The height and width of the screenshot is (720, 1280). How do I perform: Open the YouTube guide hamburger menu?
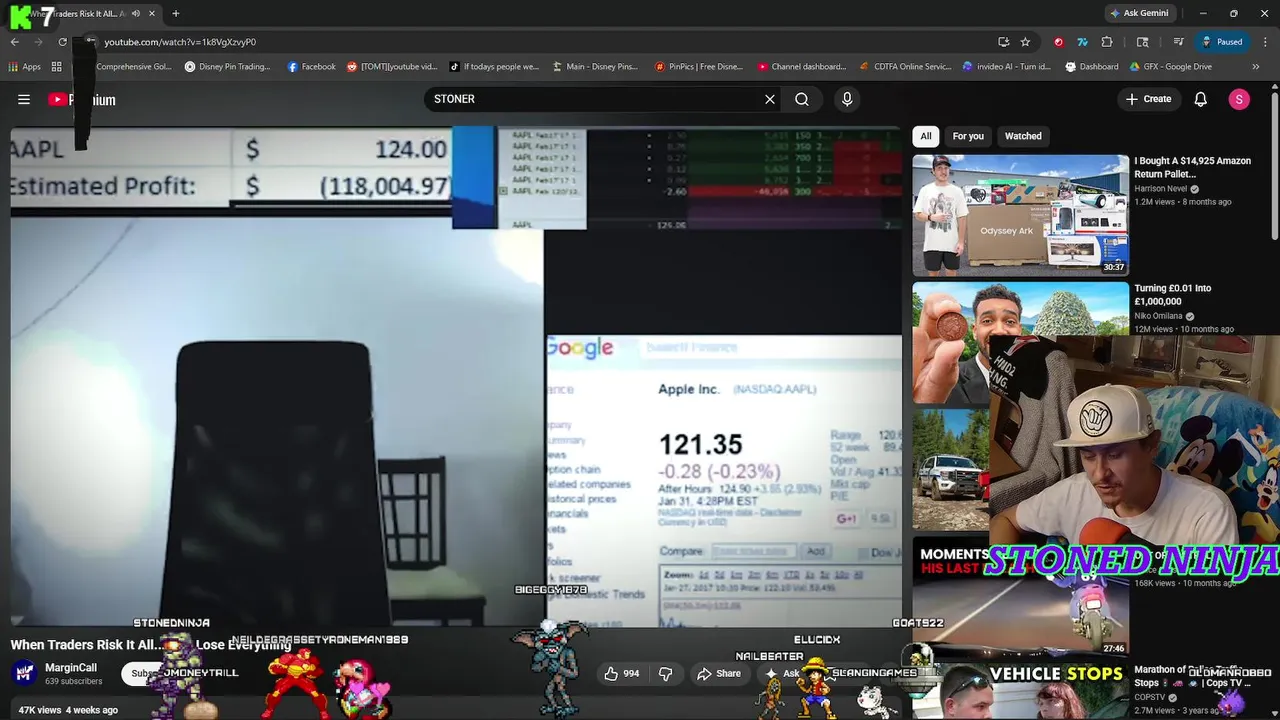click(x=24, y=99)
